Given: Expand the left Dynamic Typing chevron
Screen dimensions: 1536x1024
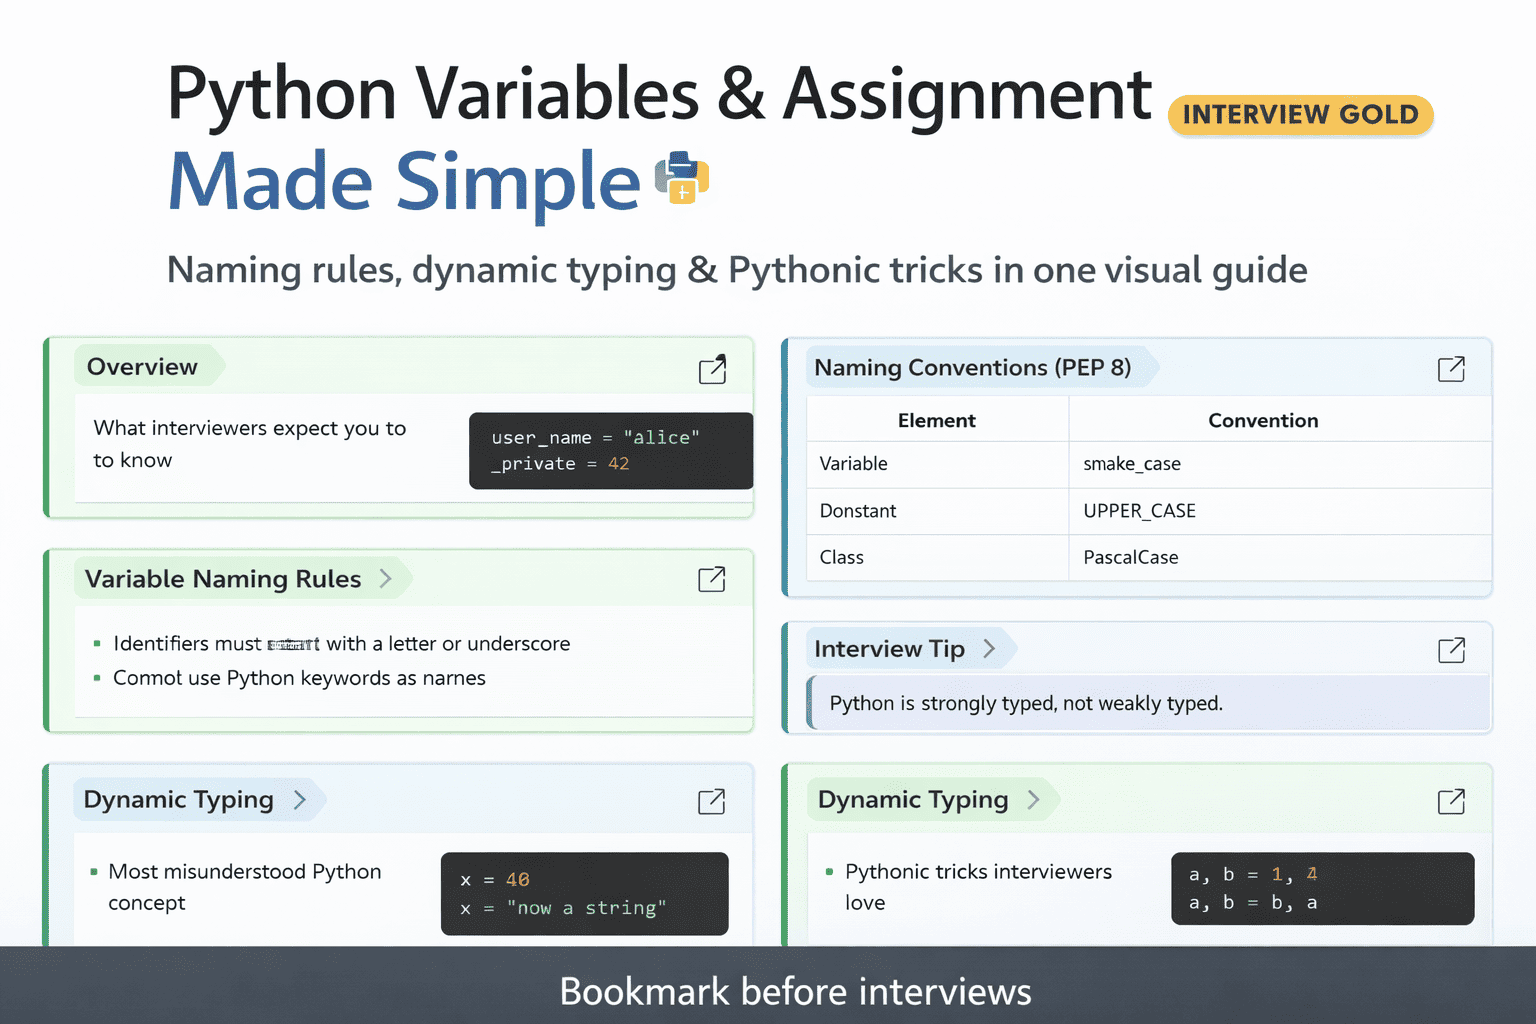Looking at the screenshot, I should tap(300, 800).
